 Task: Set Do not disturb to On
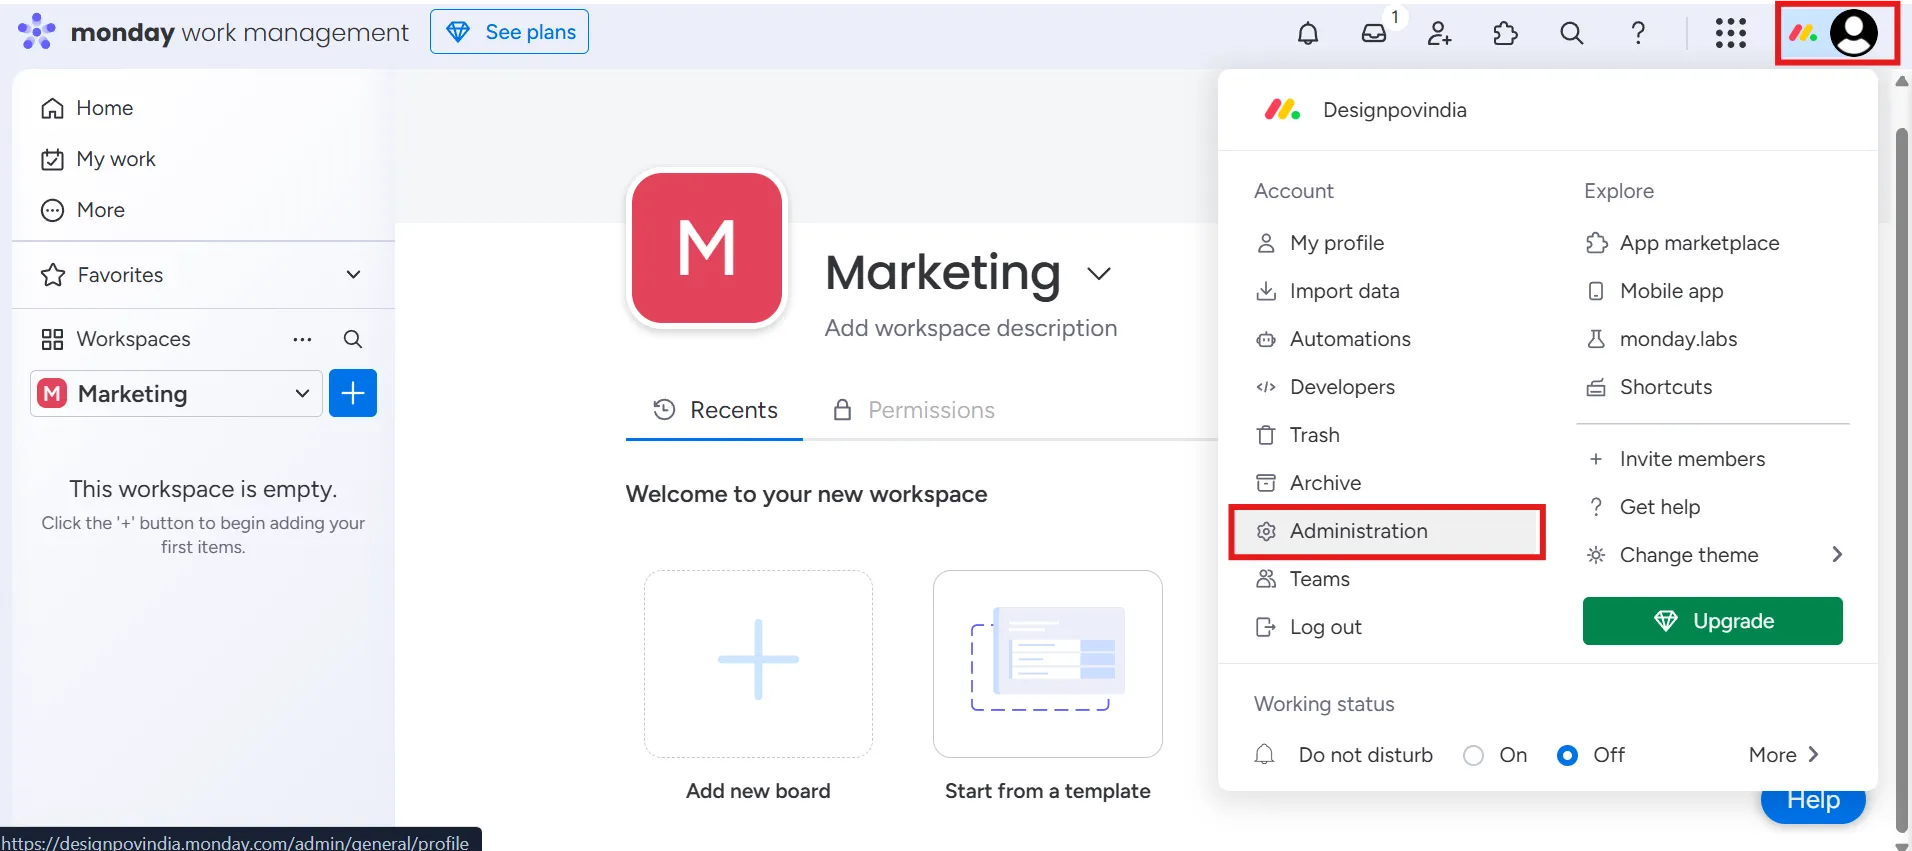click(x=1473, y=756)
